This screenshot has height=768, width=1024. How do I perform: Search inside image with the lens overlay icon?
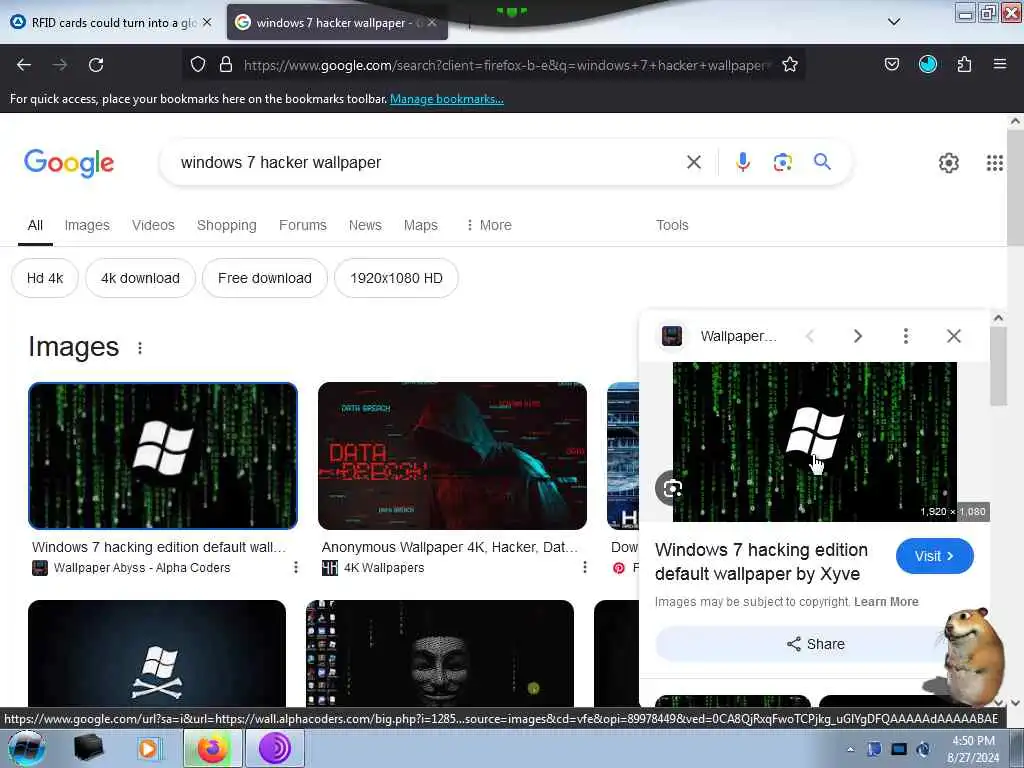pyautogui.click(x=671, y=488)
